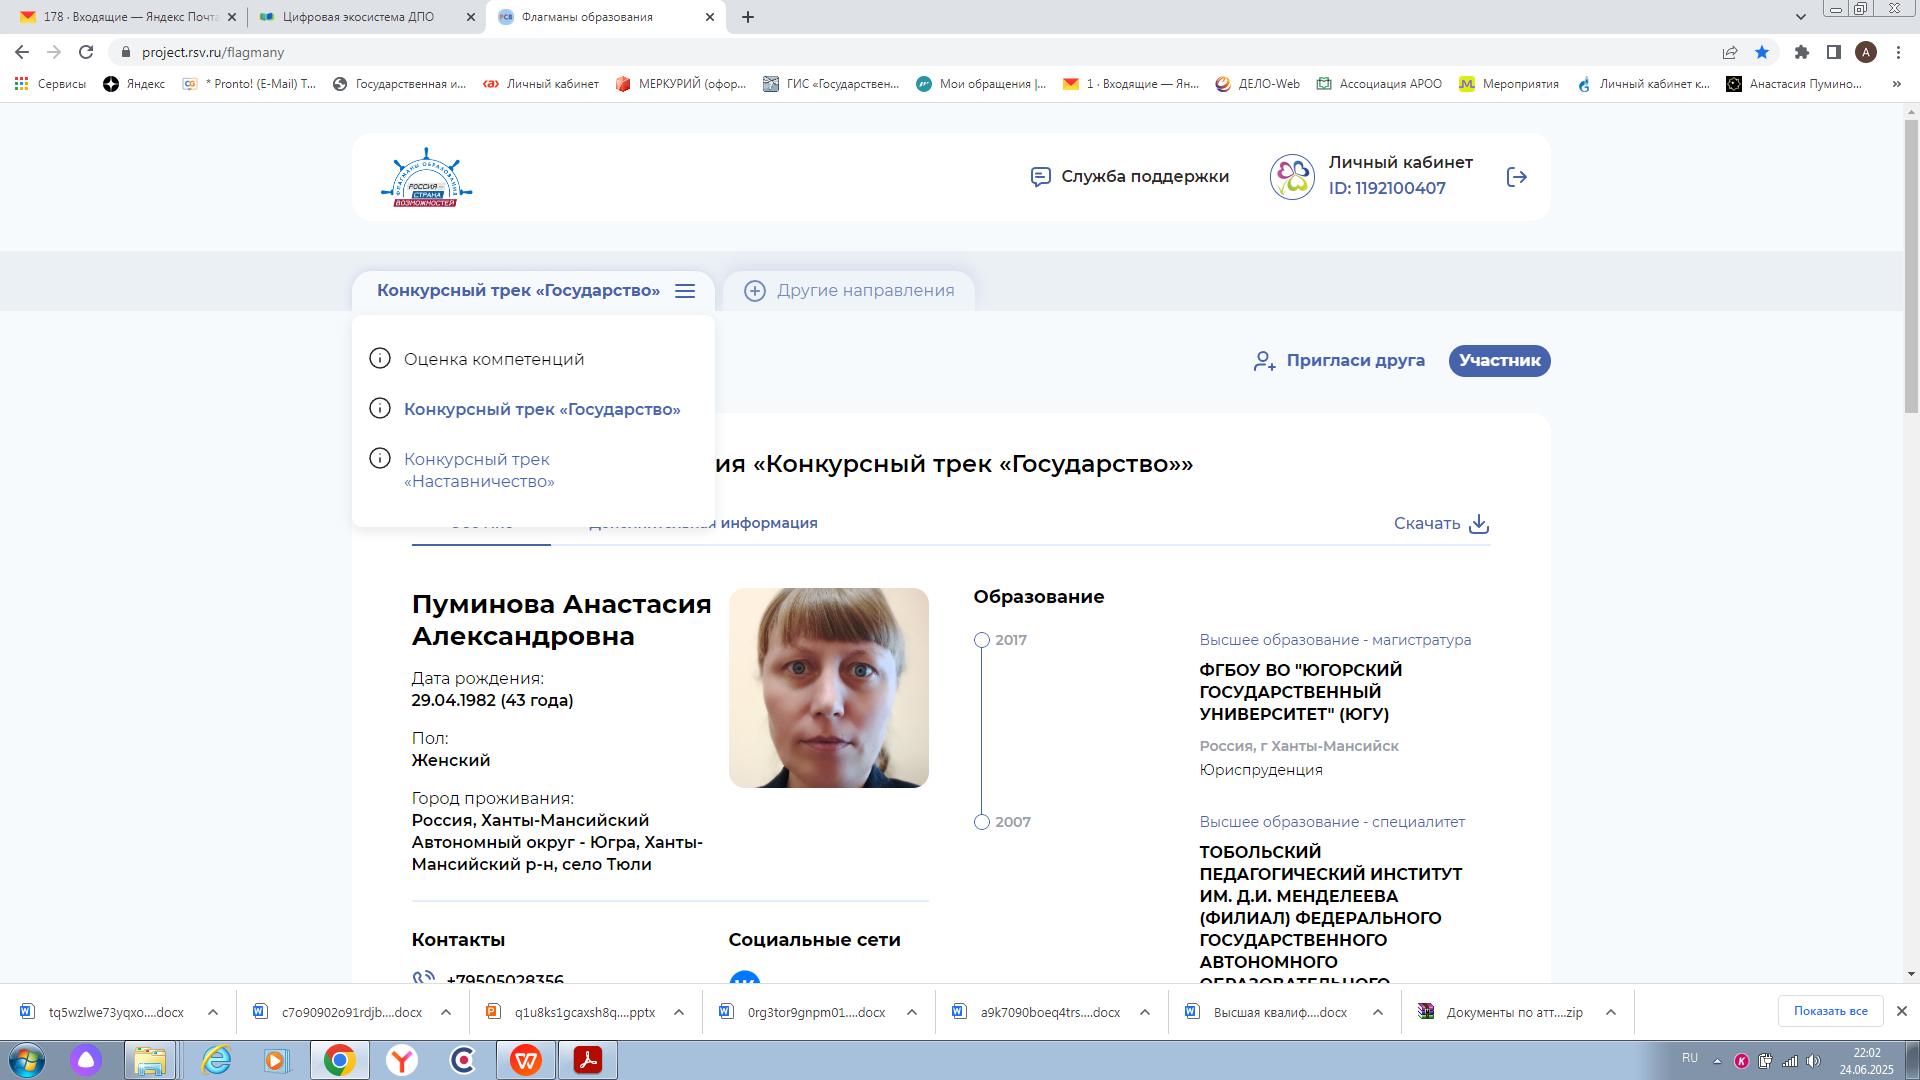Open Яндекс bookmark

tap(134, 84)
